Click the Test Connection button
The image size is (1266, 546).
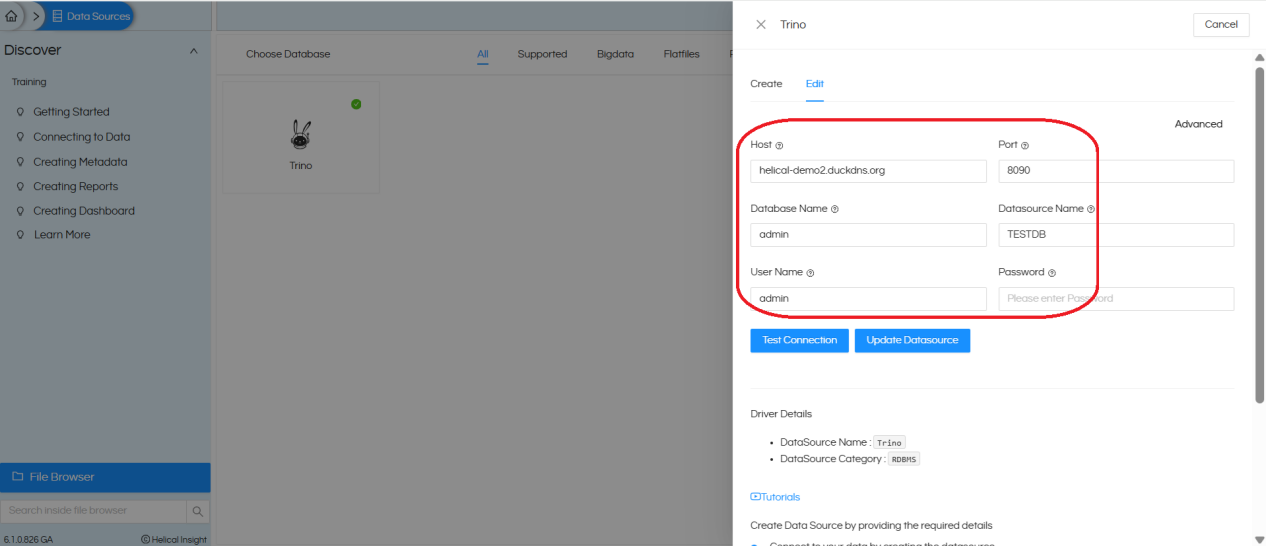799,341
